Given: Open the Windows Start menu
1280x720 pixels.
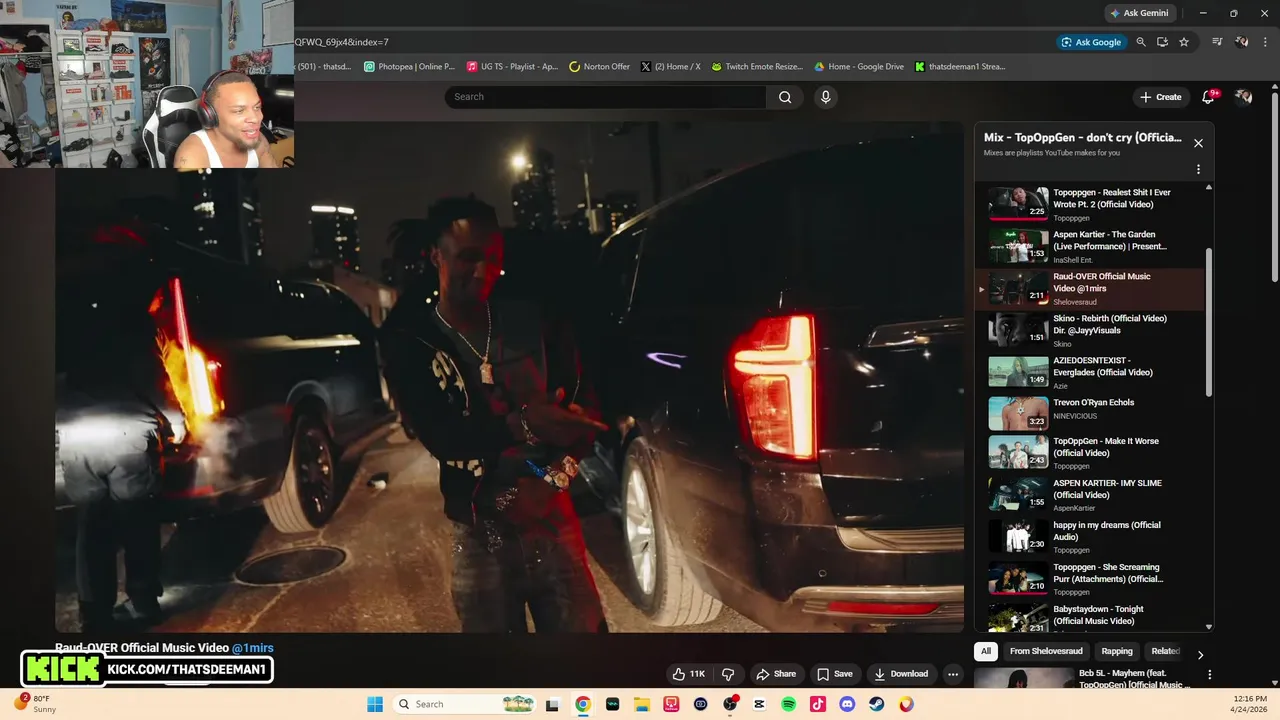Looking at the screenshot, I should click(375, 704).
